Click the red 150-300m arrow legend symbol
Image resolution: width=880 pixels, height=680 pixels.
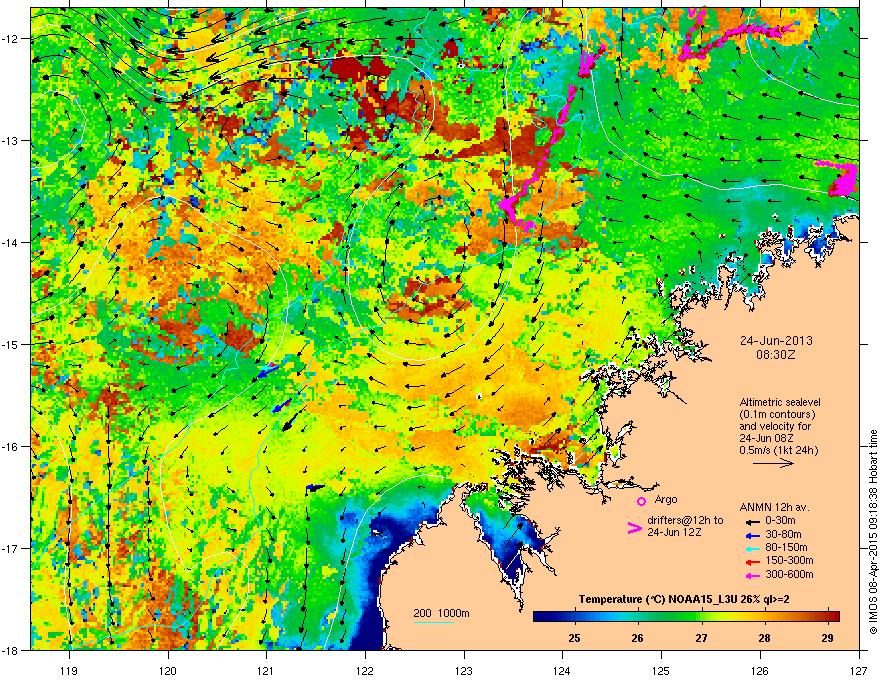click(751, 560)
